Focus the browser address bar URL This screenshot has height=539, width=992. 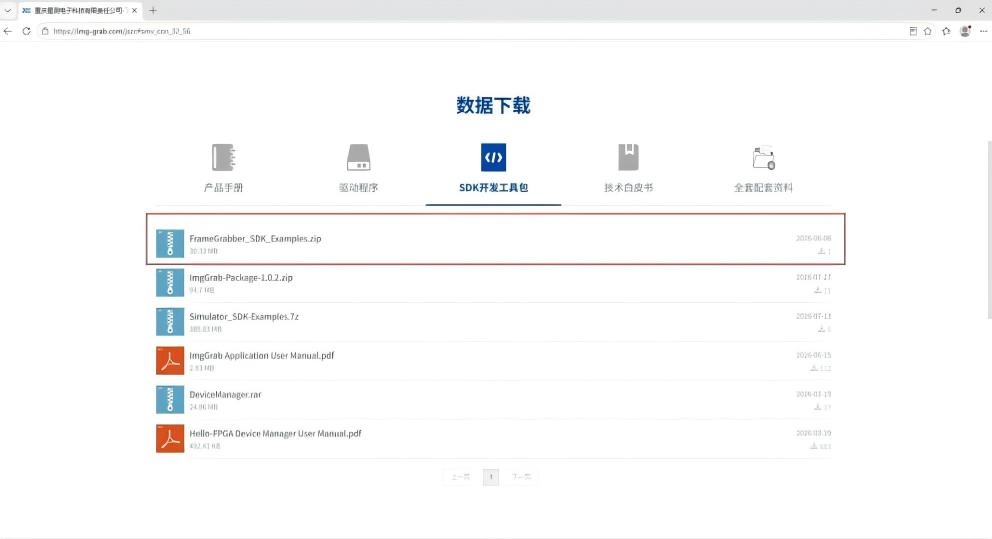pyautogui.click(x=121, y=31)
